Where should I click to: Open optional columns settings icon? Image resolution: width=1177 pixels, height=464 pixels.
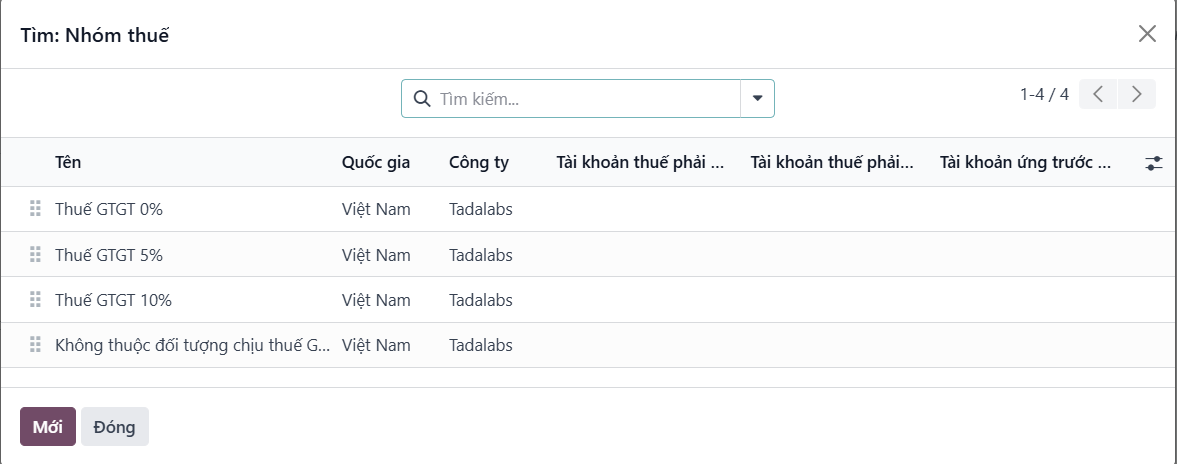pos(1154,163)
